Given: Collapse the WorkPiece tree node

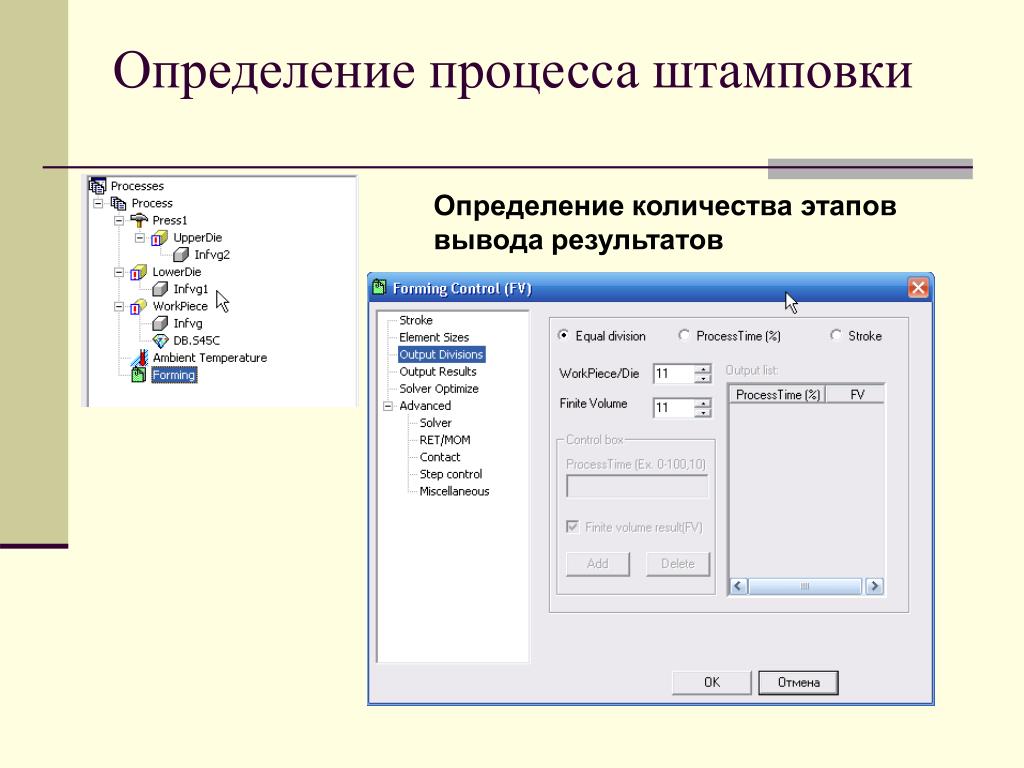Looking at the screenshot, I should point(119,306).
